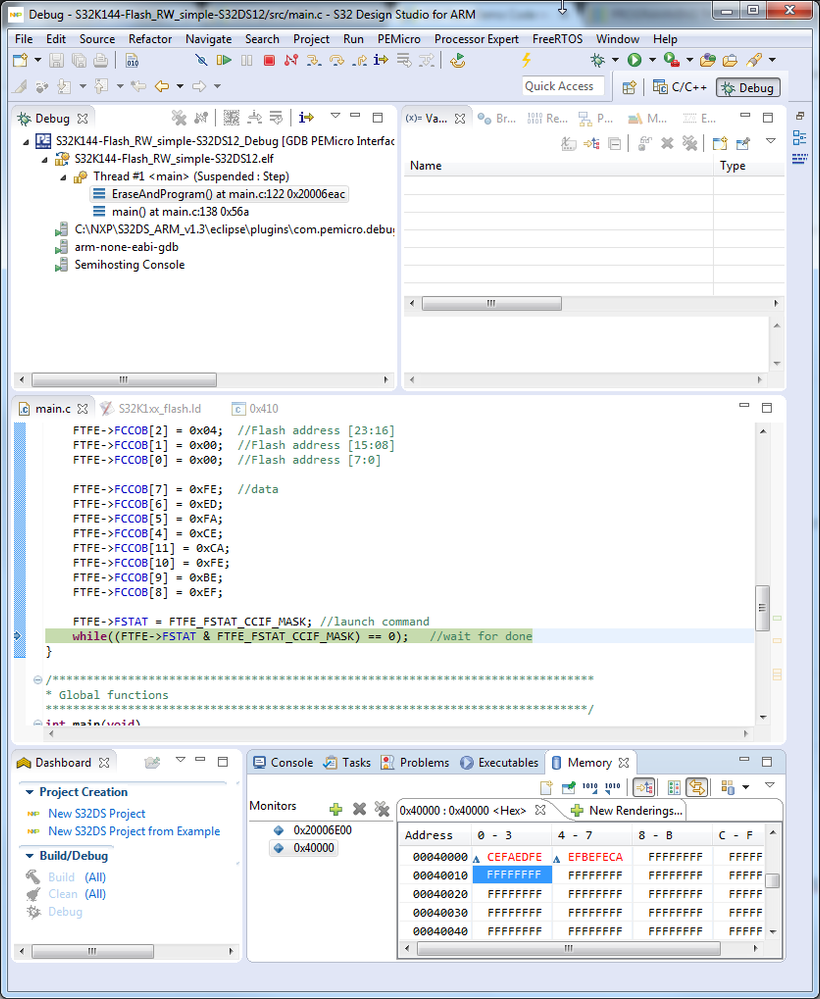Click the Step Into icon
The image size is (820, 999).
(x=313, y=61)
